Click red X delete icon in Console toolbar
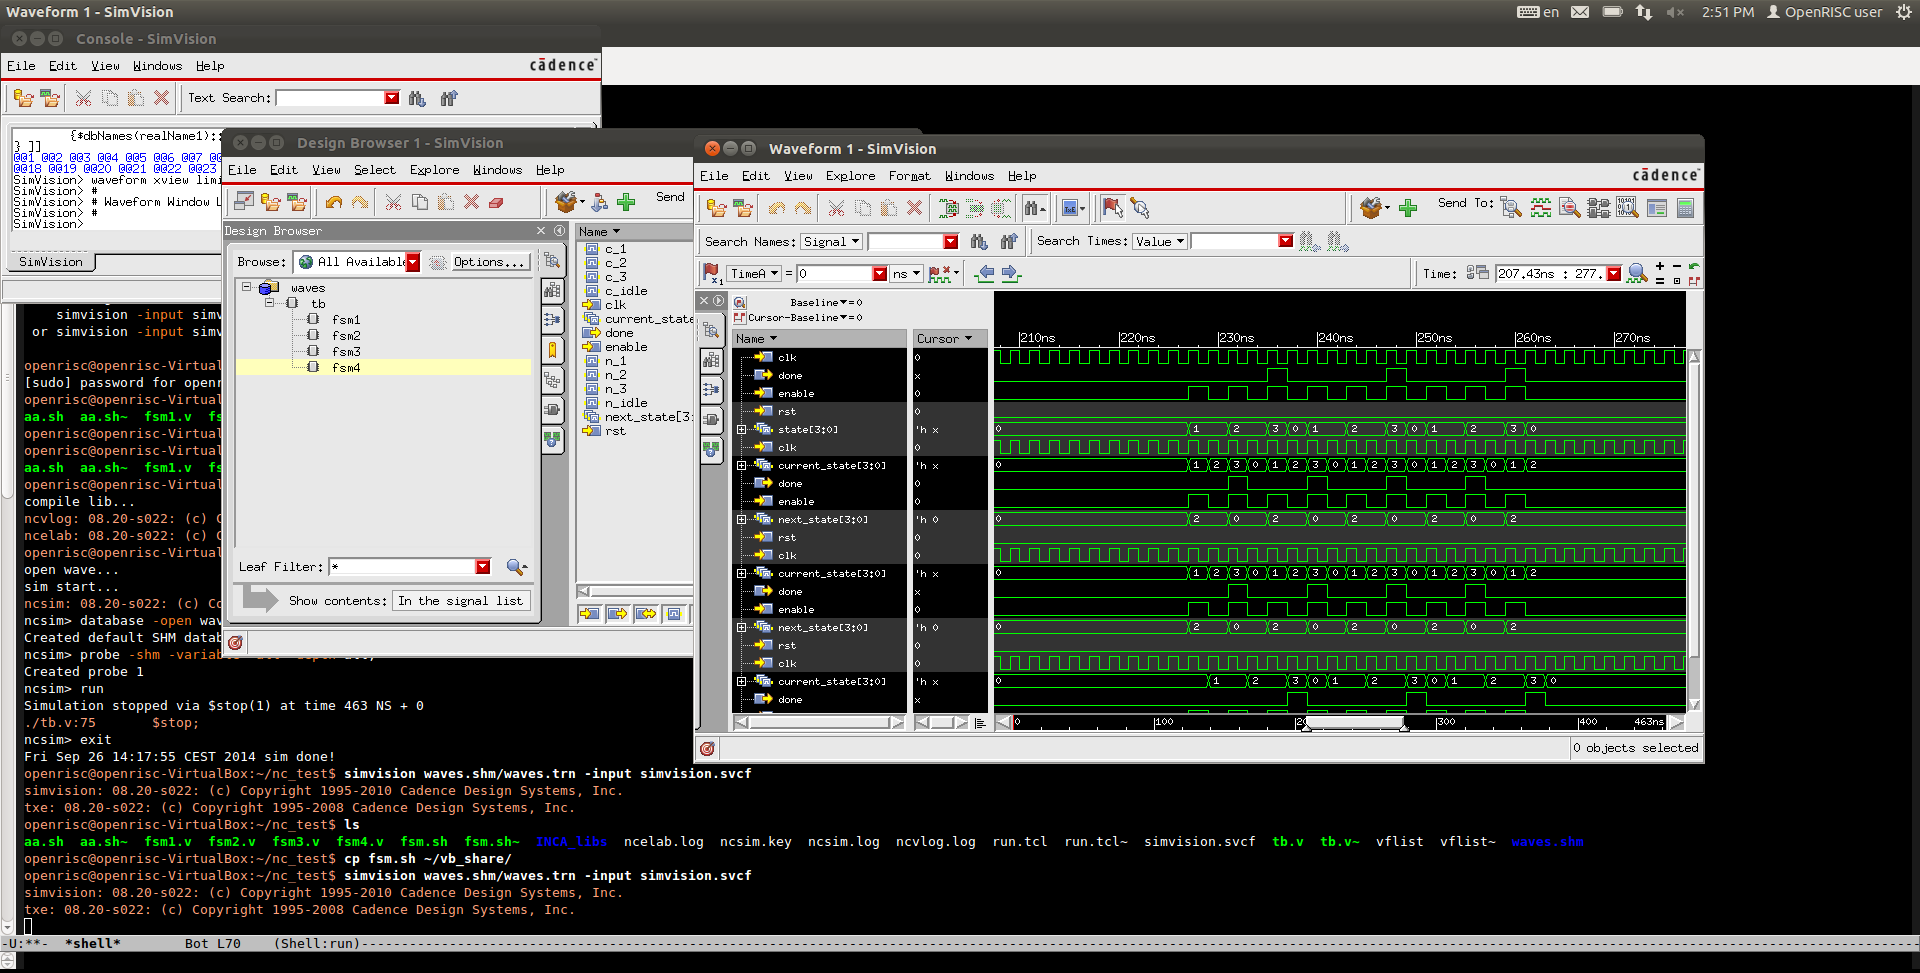This screenshot has width=1920, height=973. pos(161,98)
